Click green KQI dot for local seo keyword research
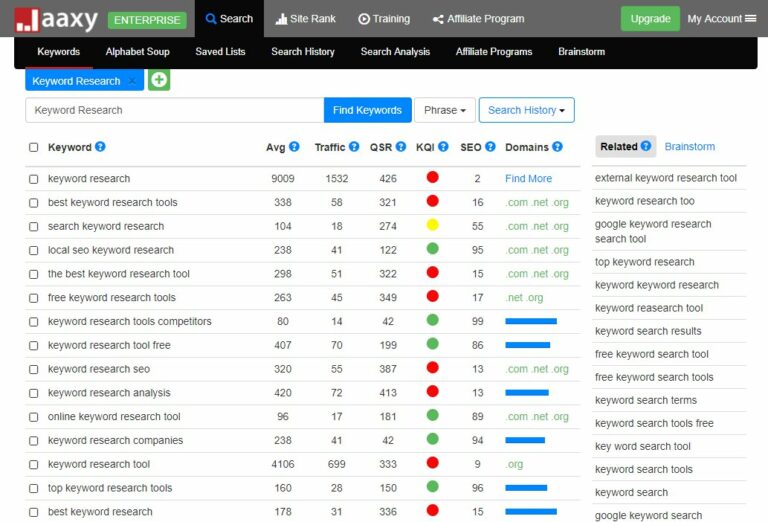This screenshot has height=522, width=768. click(x=432, y=249)
